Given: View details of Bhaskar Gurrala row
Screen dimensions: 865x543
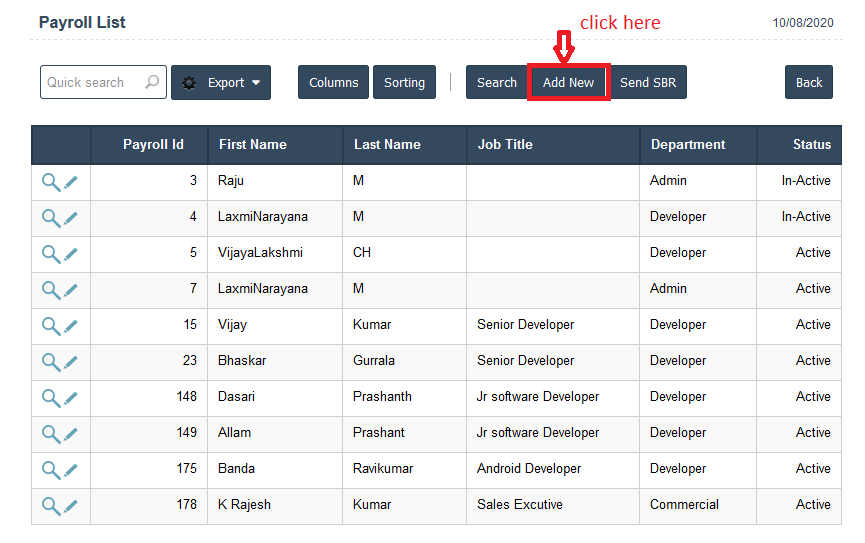Looking at the screenshot, I should tap(50, 362).
